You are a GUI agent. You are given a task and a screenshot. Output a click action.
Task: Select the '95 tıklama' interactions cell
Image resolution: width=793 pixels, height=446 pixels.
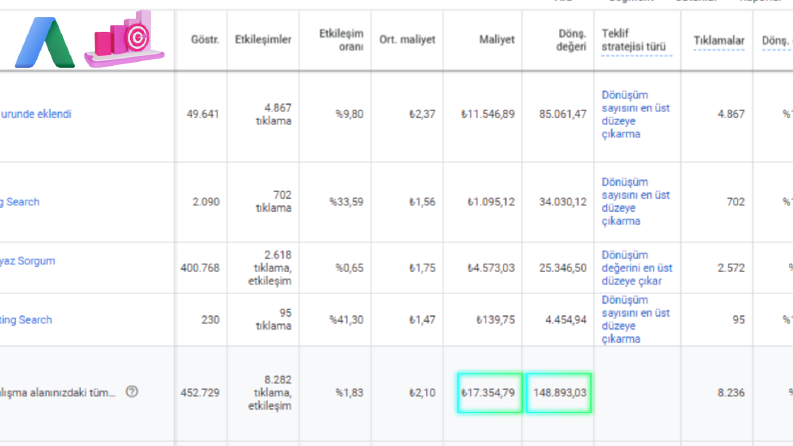point(274,320)
